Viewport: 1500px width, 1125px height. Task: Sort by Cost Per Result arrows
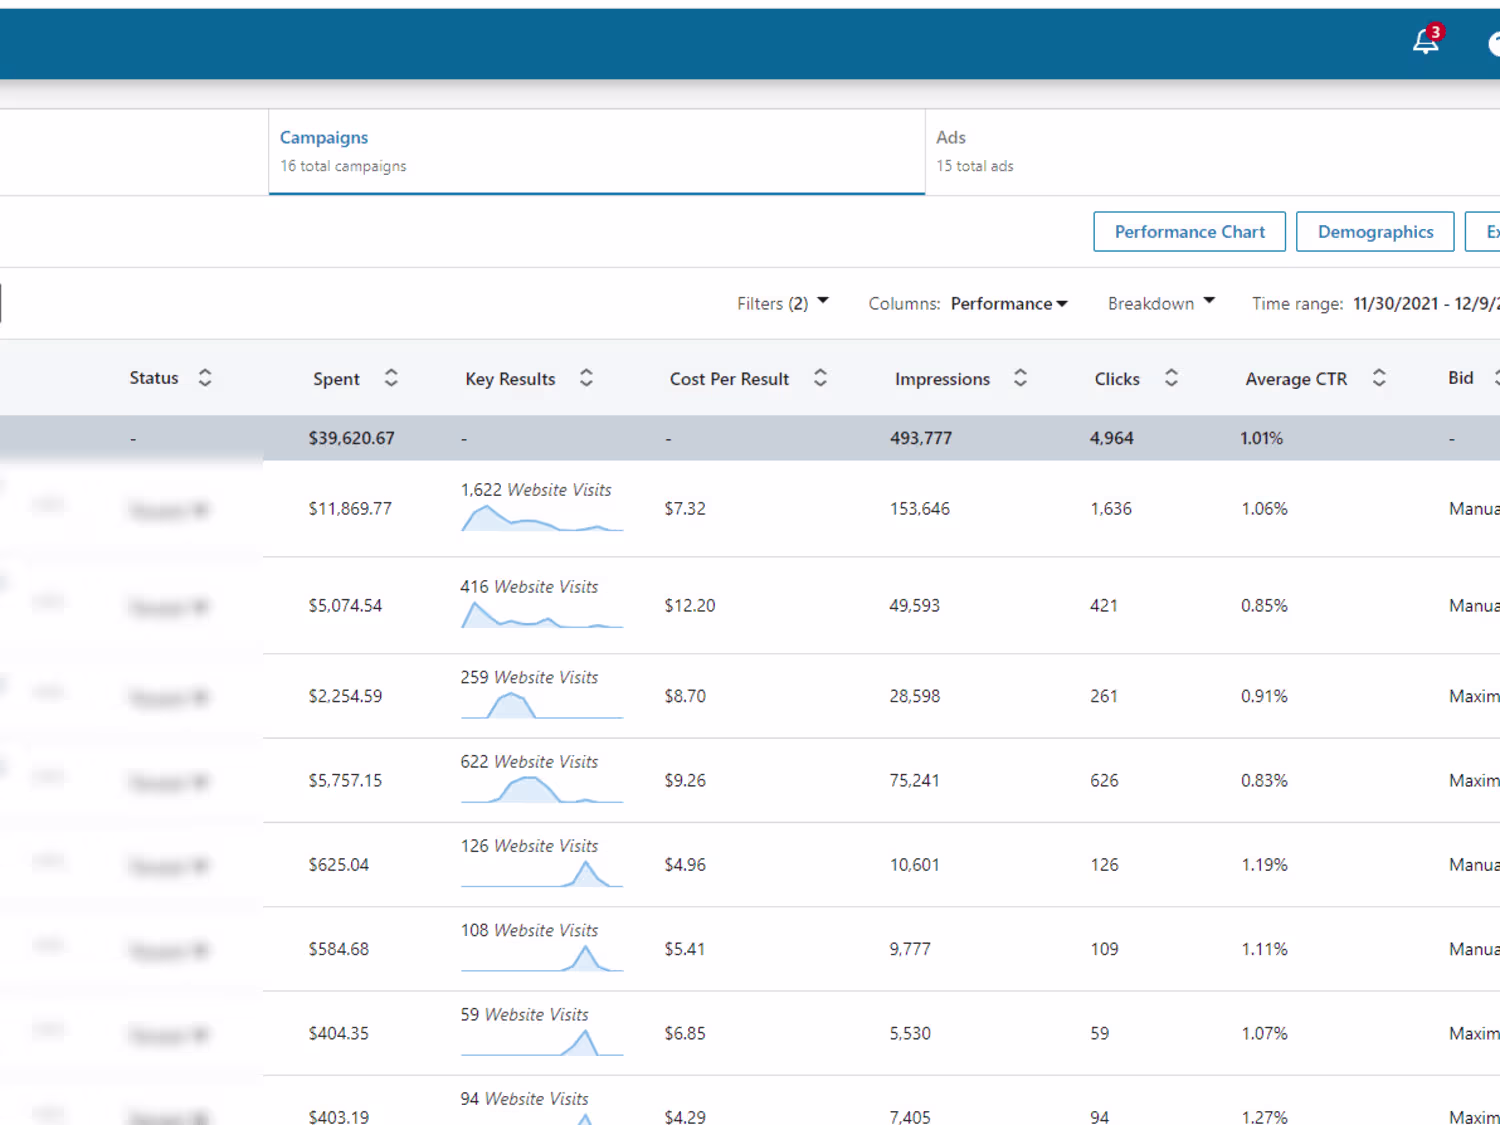(x=820, y=378)
